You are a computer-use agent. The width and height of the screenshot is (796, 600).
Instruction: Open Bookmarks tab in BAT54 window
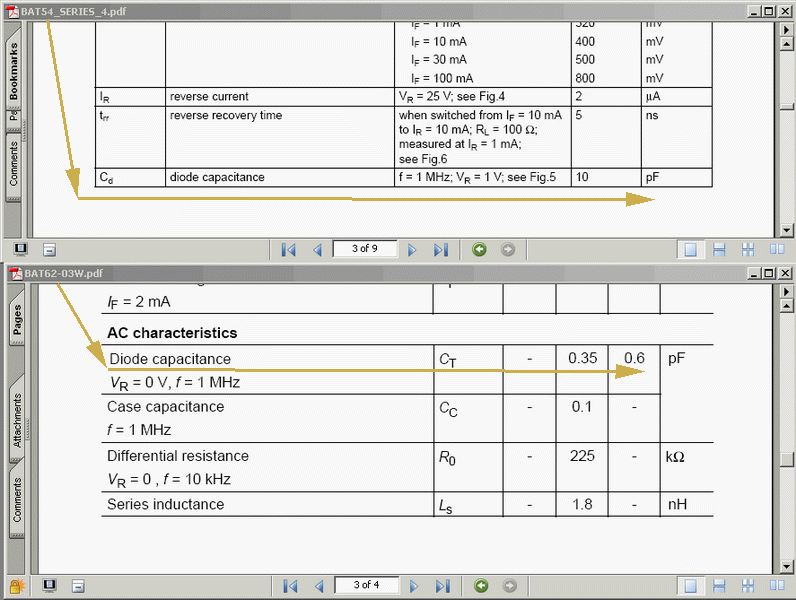[x=14, y=70]
